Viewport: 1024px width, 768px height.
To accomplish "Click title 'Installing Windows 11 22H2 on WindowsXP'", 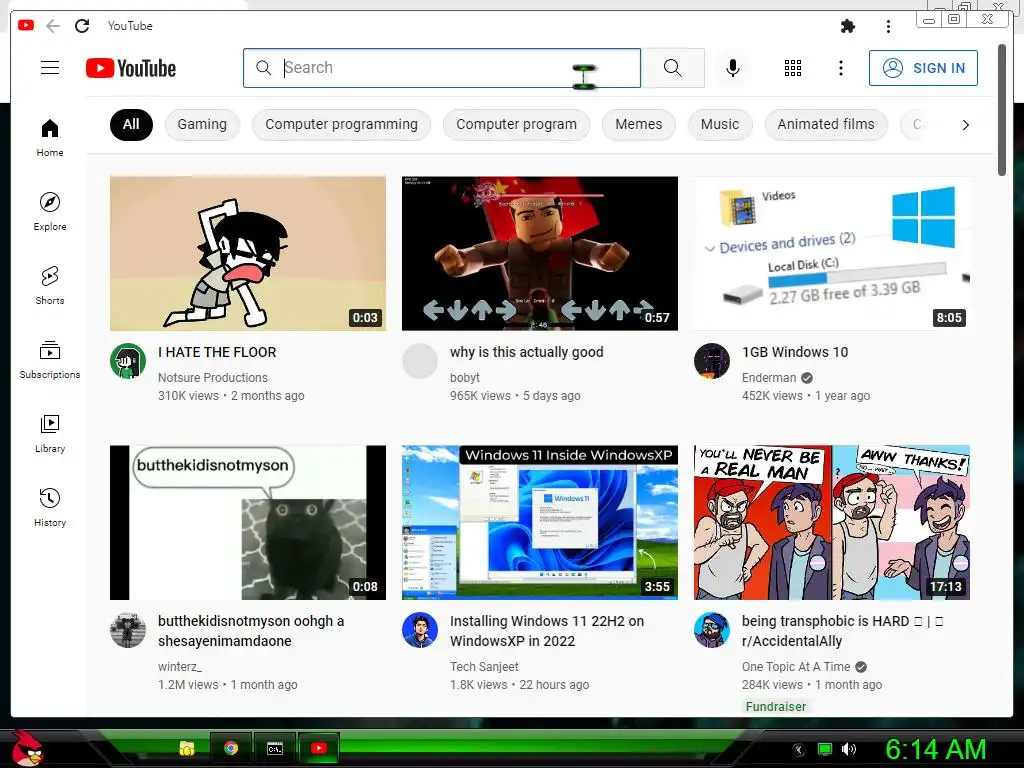I will point(547,631).
